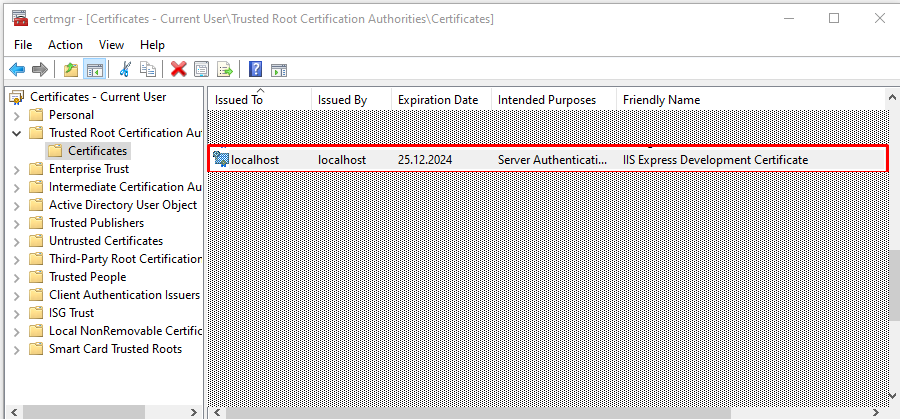Click the certificate icon beside localhost
The height and width of the screenshot is (419, 900).
pos(221,160)
